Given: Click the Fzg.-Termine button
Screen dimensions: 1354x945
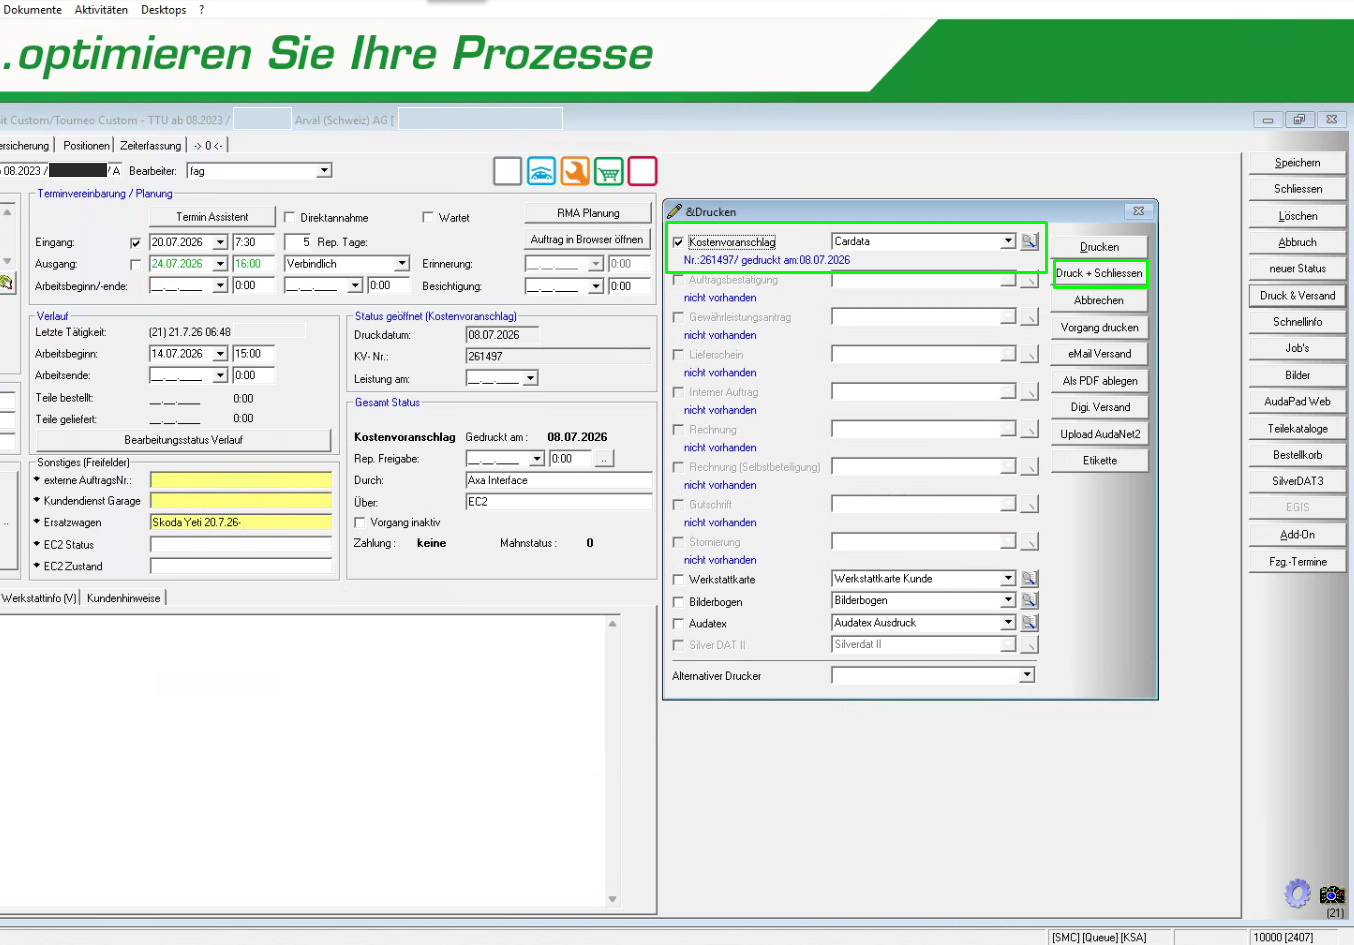Looking at the screenshot, I should click(1297, 562).
